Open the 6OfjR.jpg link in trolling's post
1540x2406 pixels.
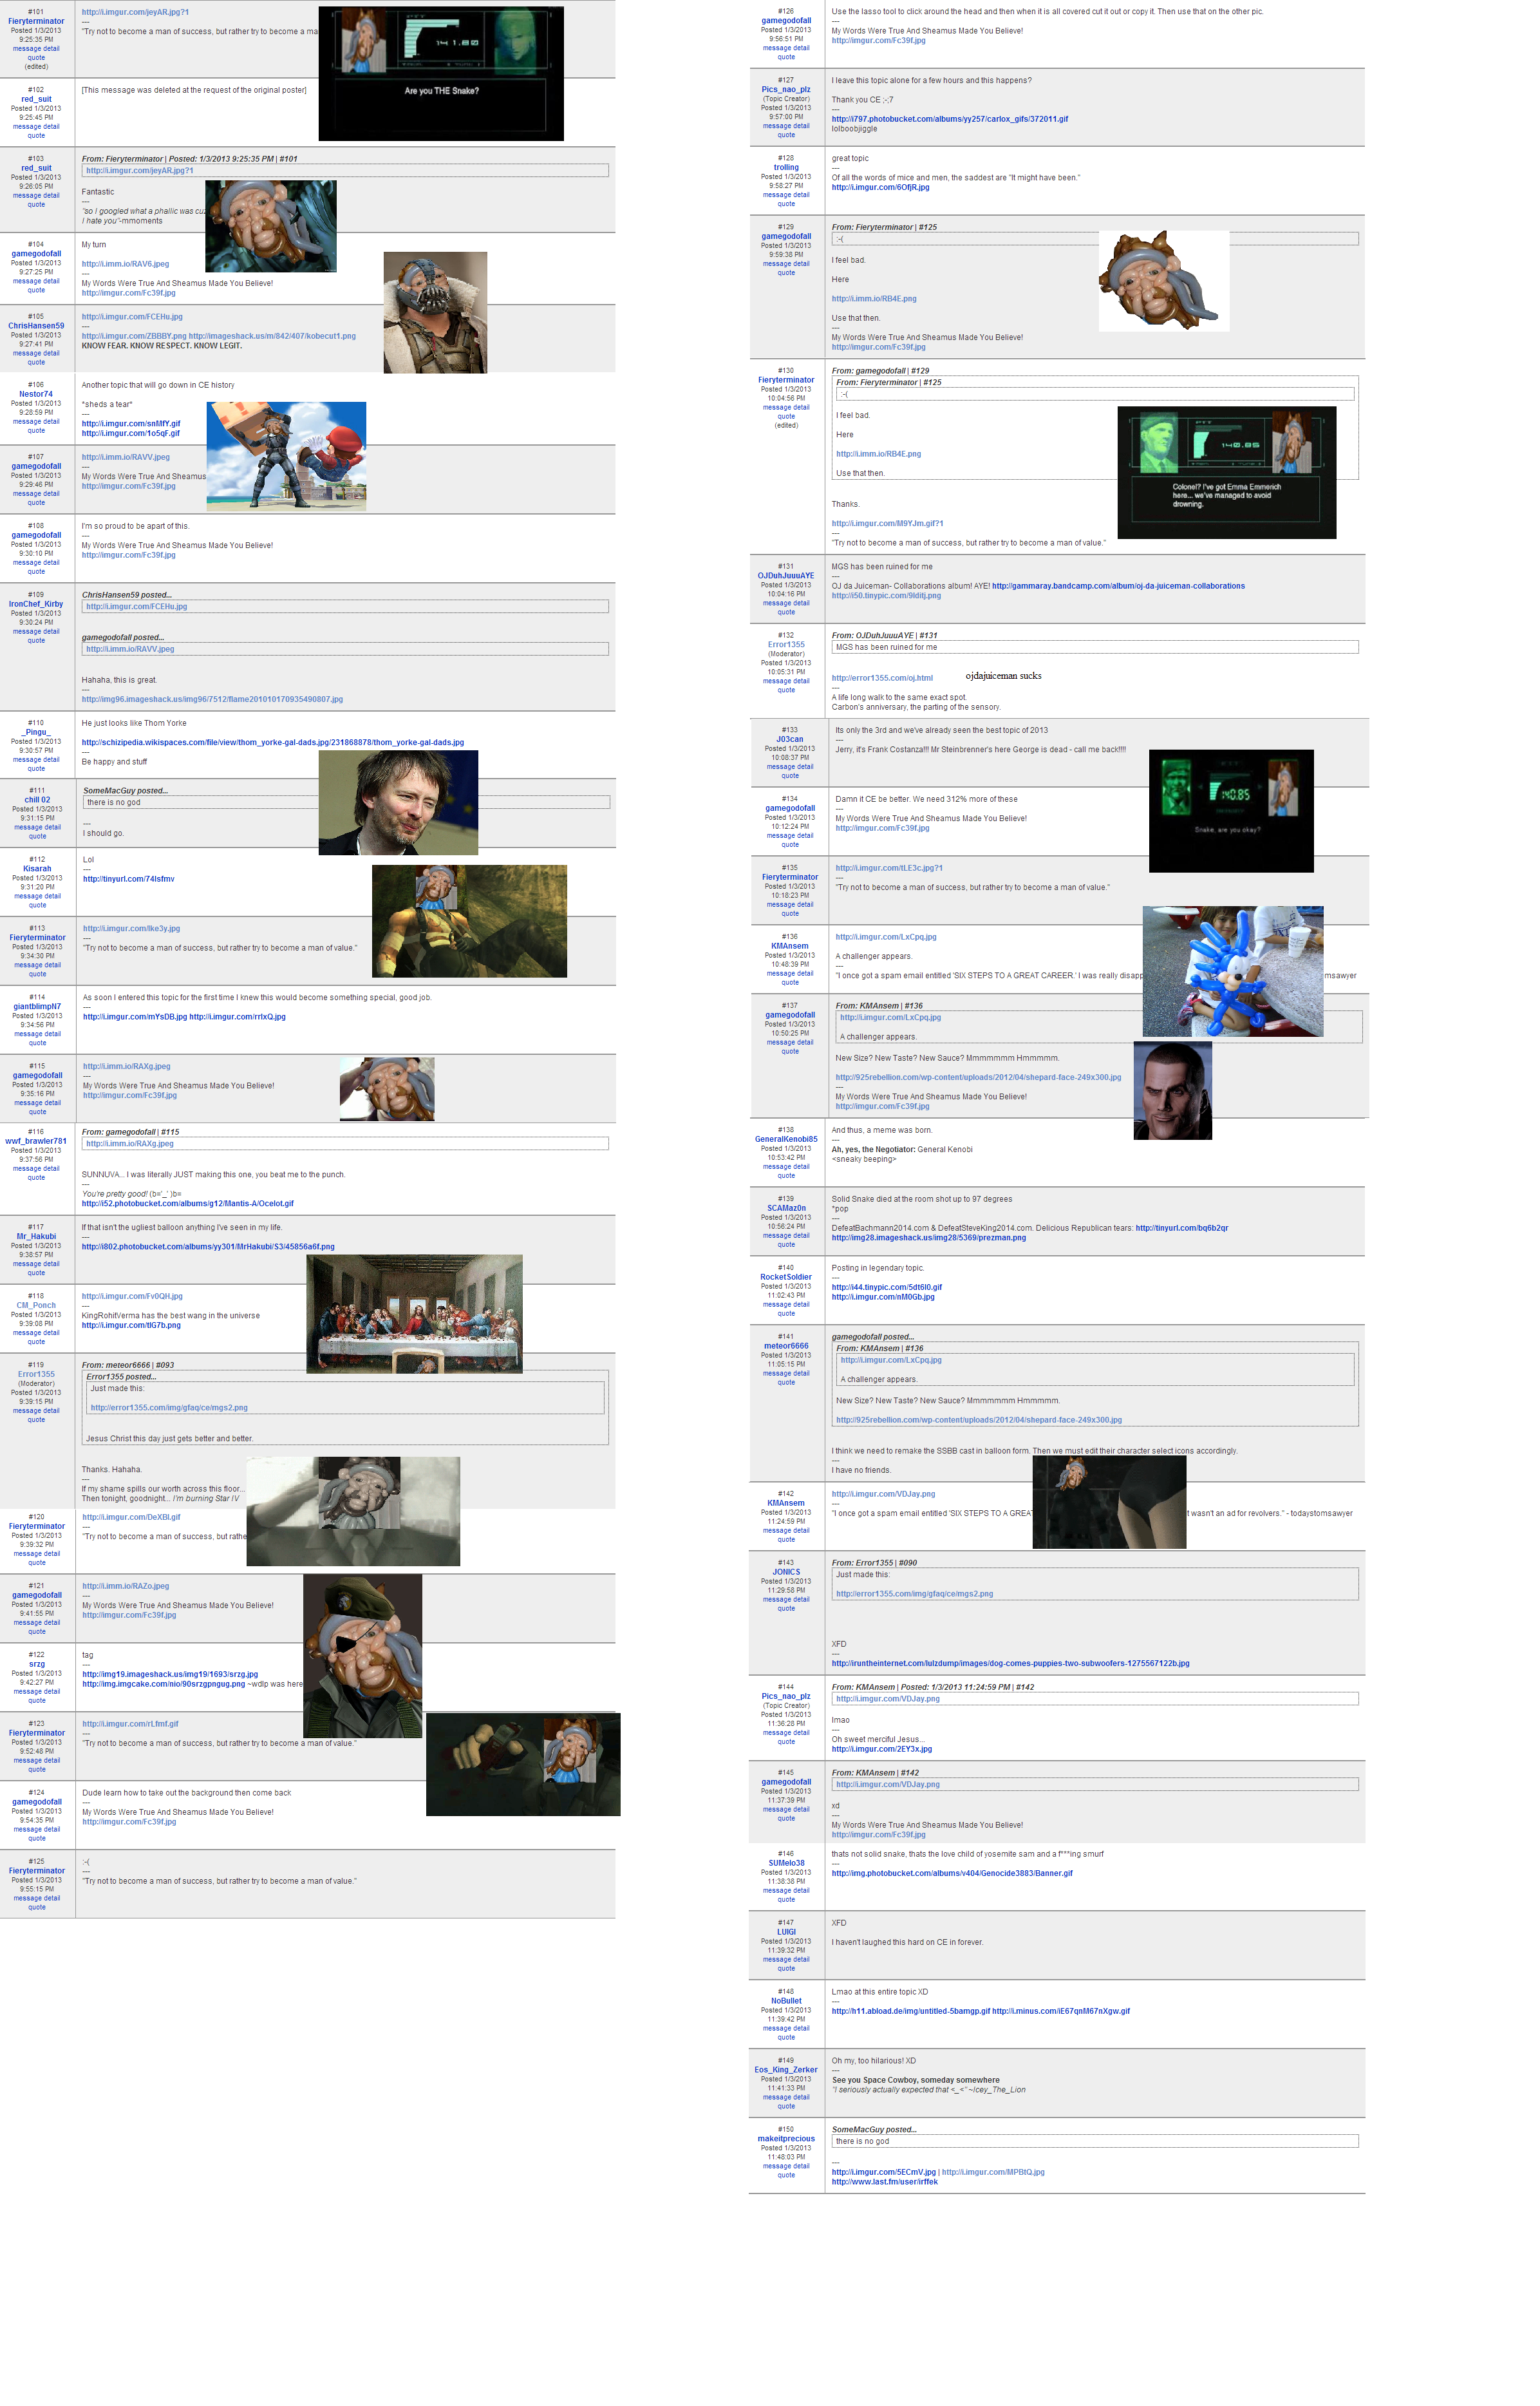coord(880,188)
